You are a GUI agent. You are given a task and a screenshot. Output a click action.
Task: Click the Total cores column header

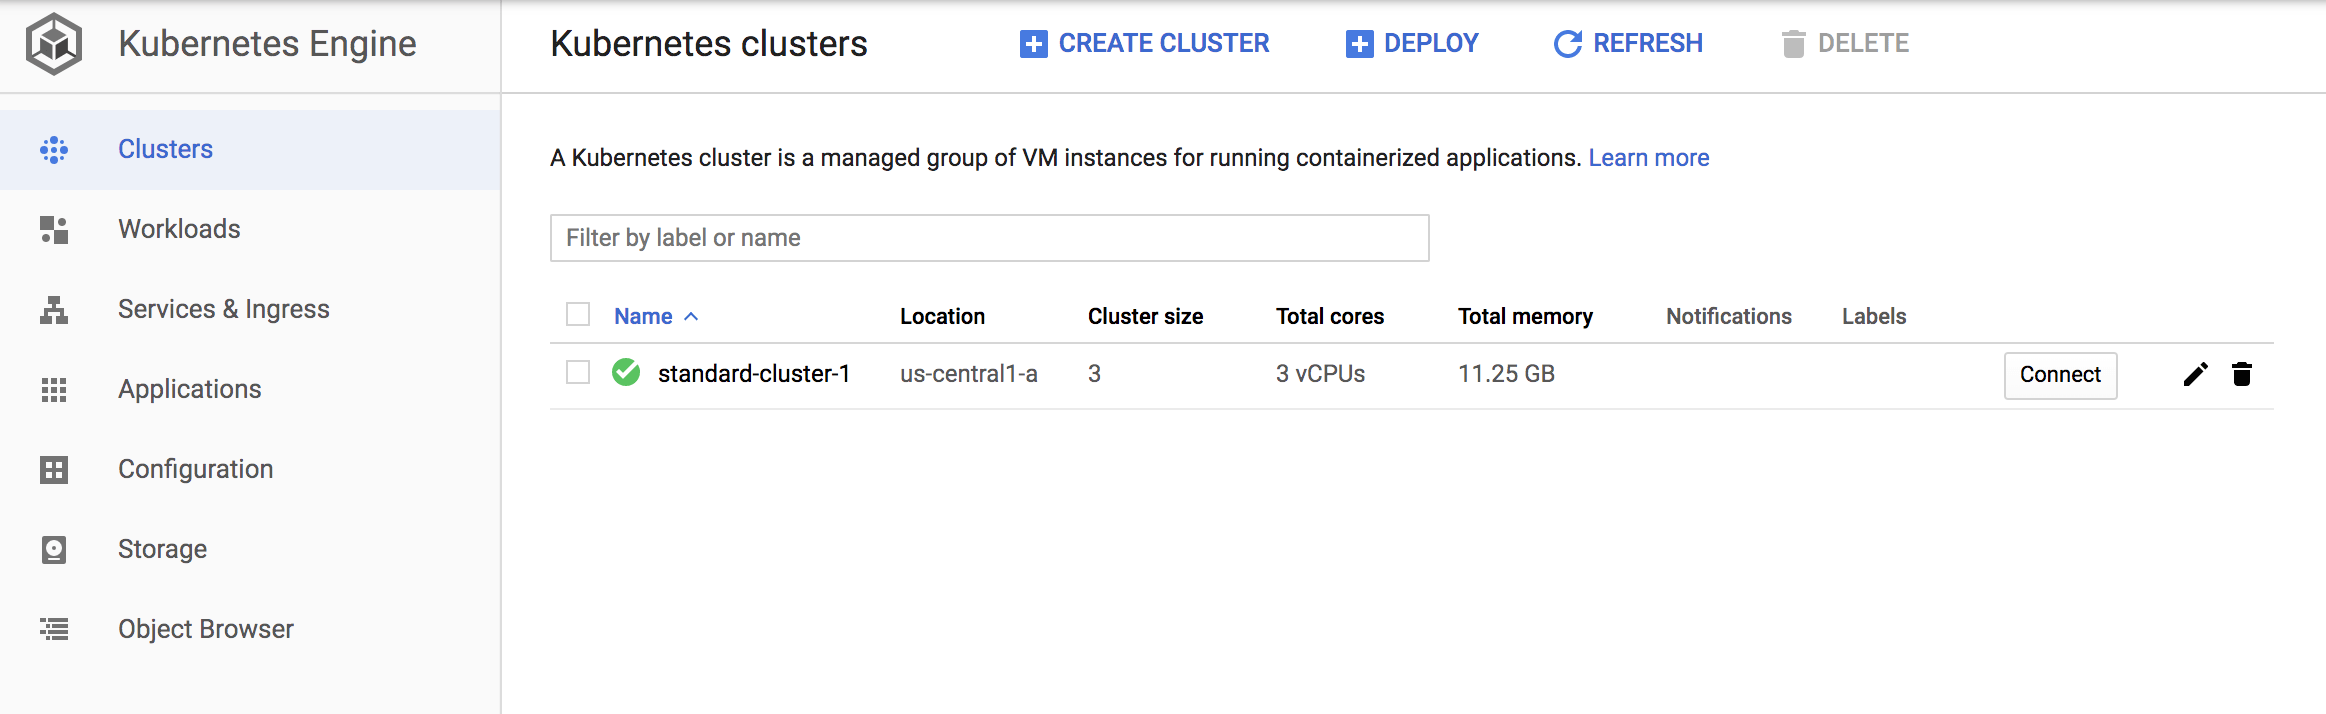(x=1330, y=316)
